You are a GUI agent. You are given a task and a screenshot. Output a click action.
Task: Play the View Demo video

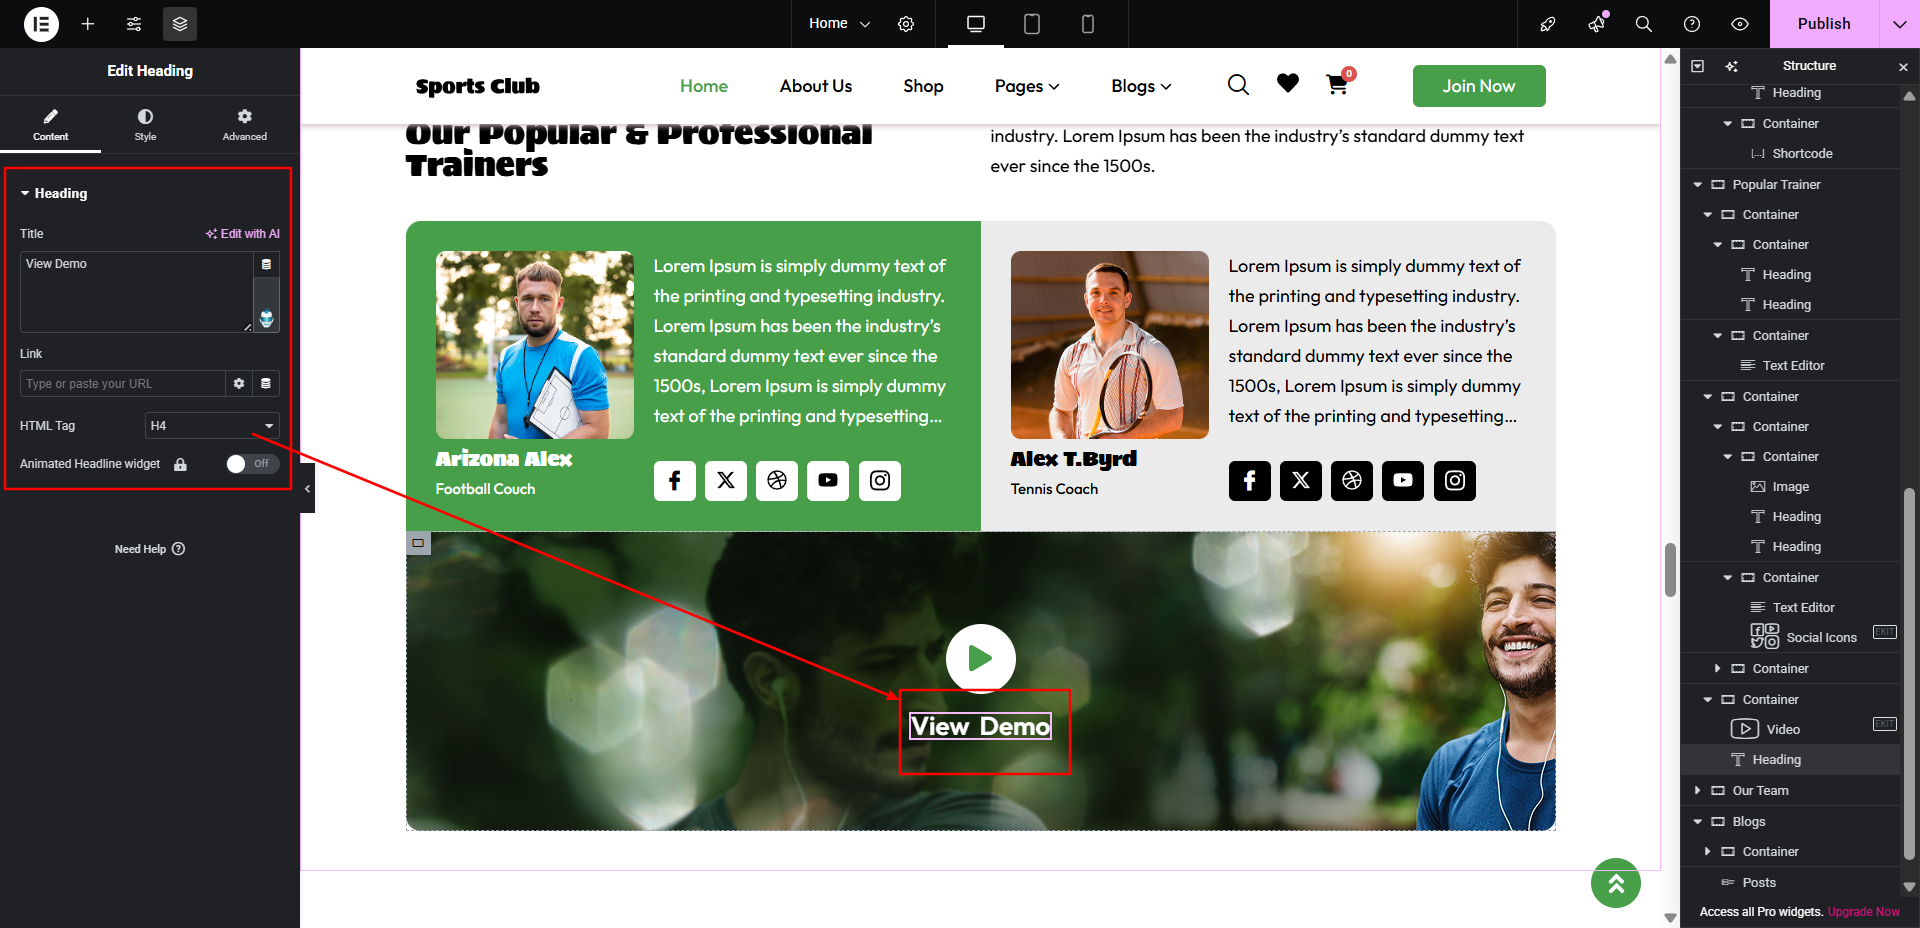click(x=980, y=658)
